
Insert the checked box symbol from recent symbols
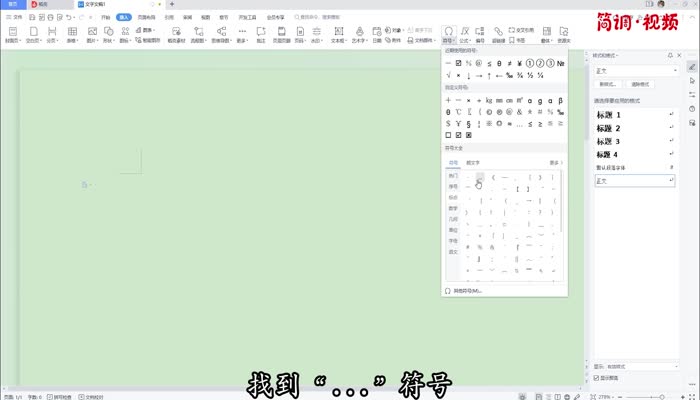[458, 63]
